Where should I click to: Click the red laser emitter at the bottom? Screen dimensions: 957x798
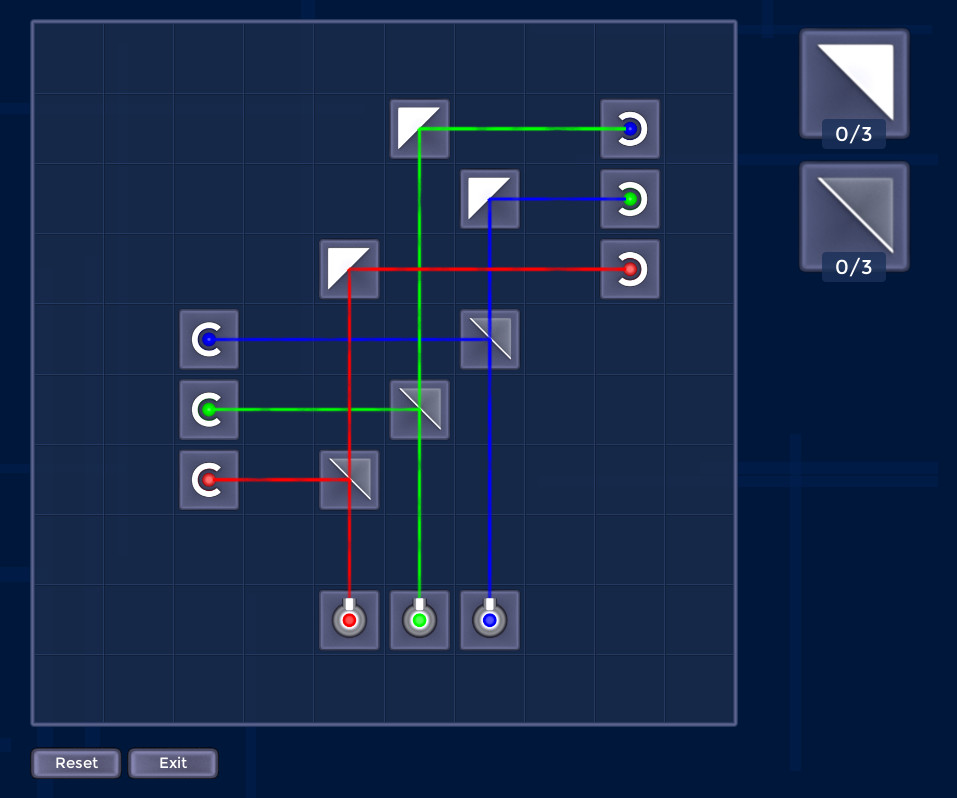(348, 620)
